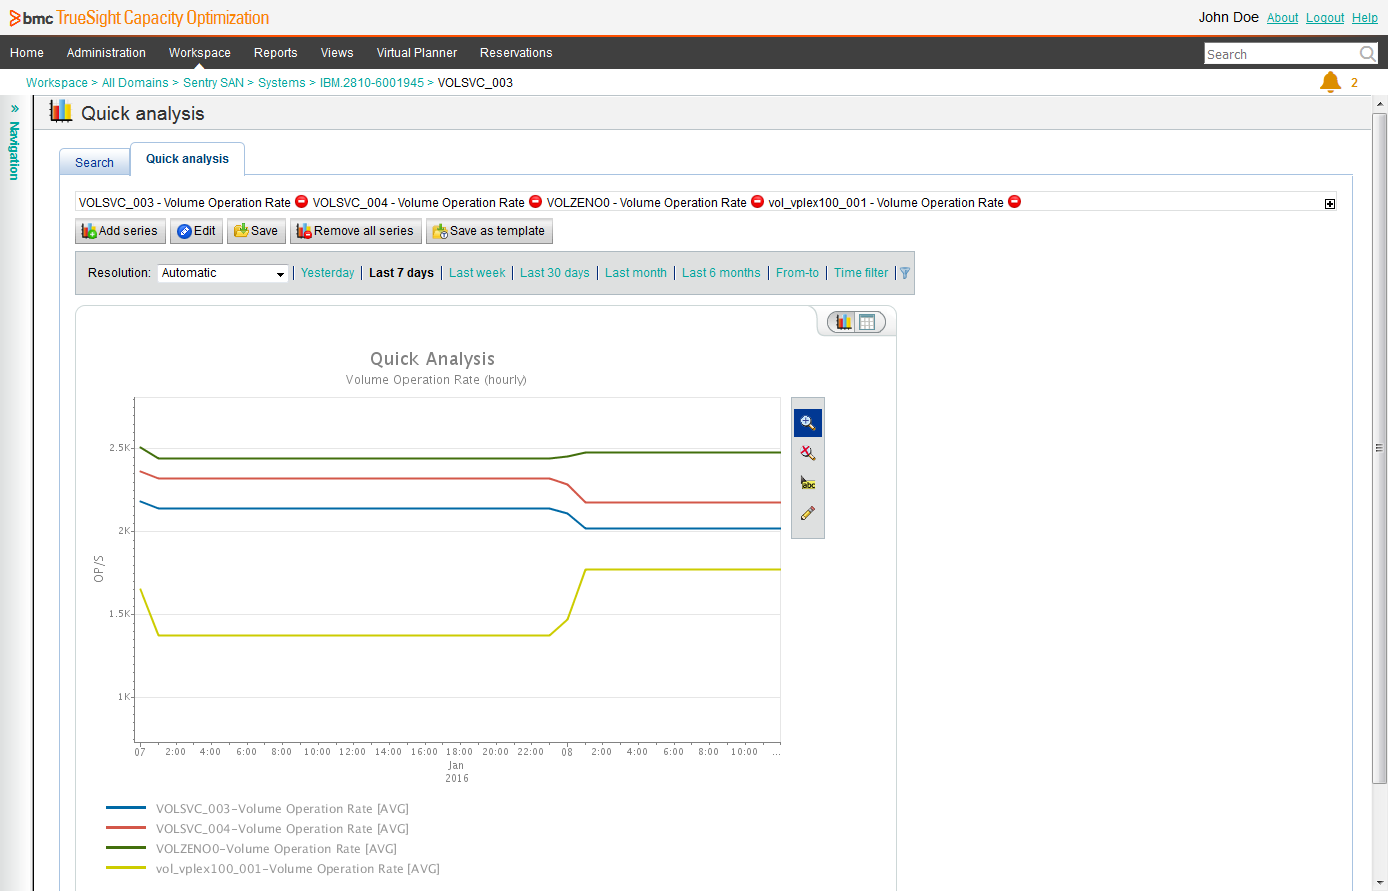Image resolution: width=1388 pixels, height=891 pixels.
Task: Remove VOLSVC_003 series with red icon
Action: coord(301,202)
